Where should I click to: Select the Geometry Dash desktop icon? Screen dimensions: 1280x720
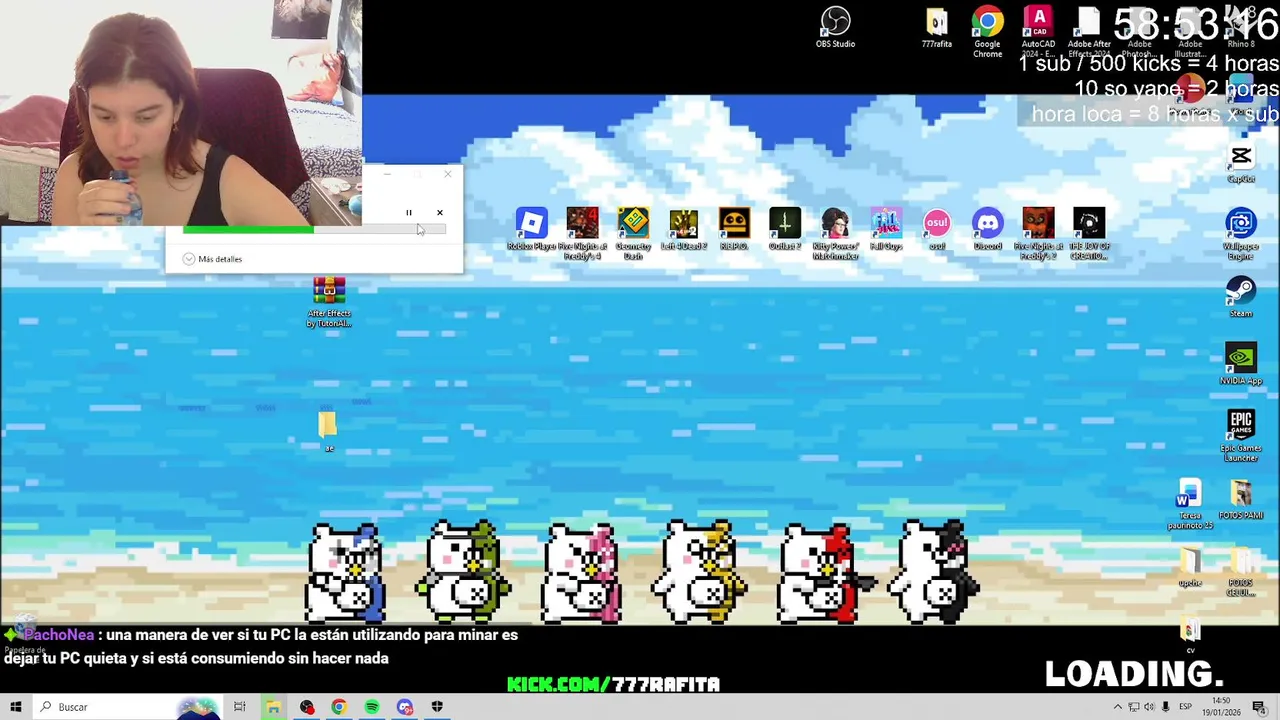(x=633, y=233)
